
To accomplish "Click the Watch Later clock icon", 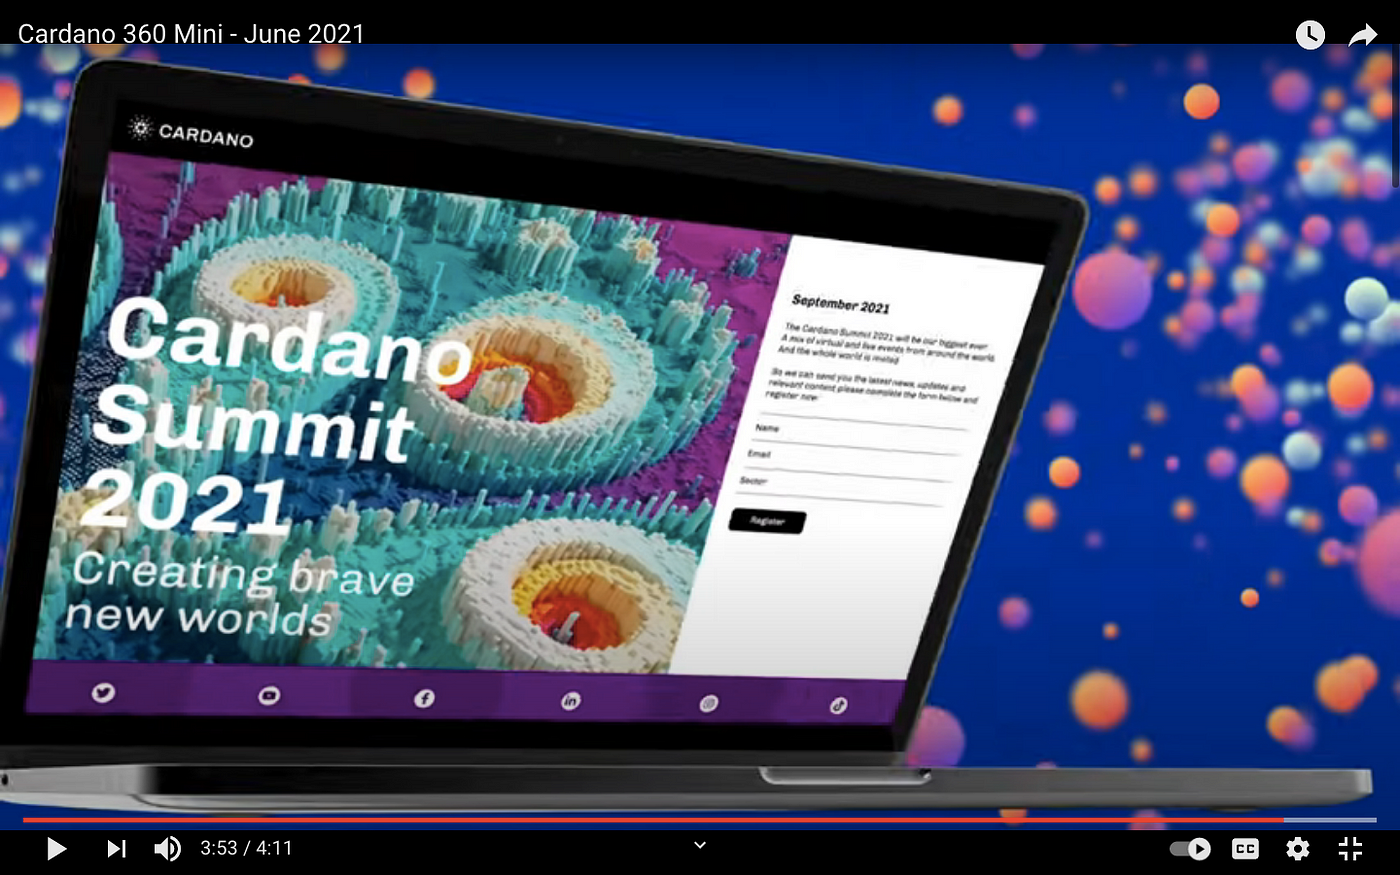I will click(1310, 35).
